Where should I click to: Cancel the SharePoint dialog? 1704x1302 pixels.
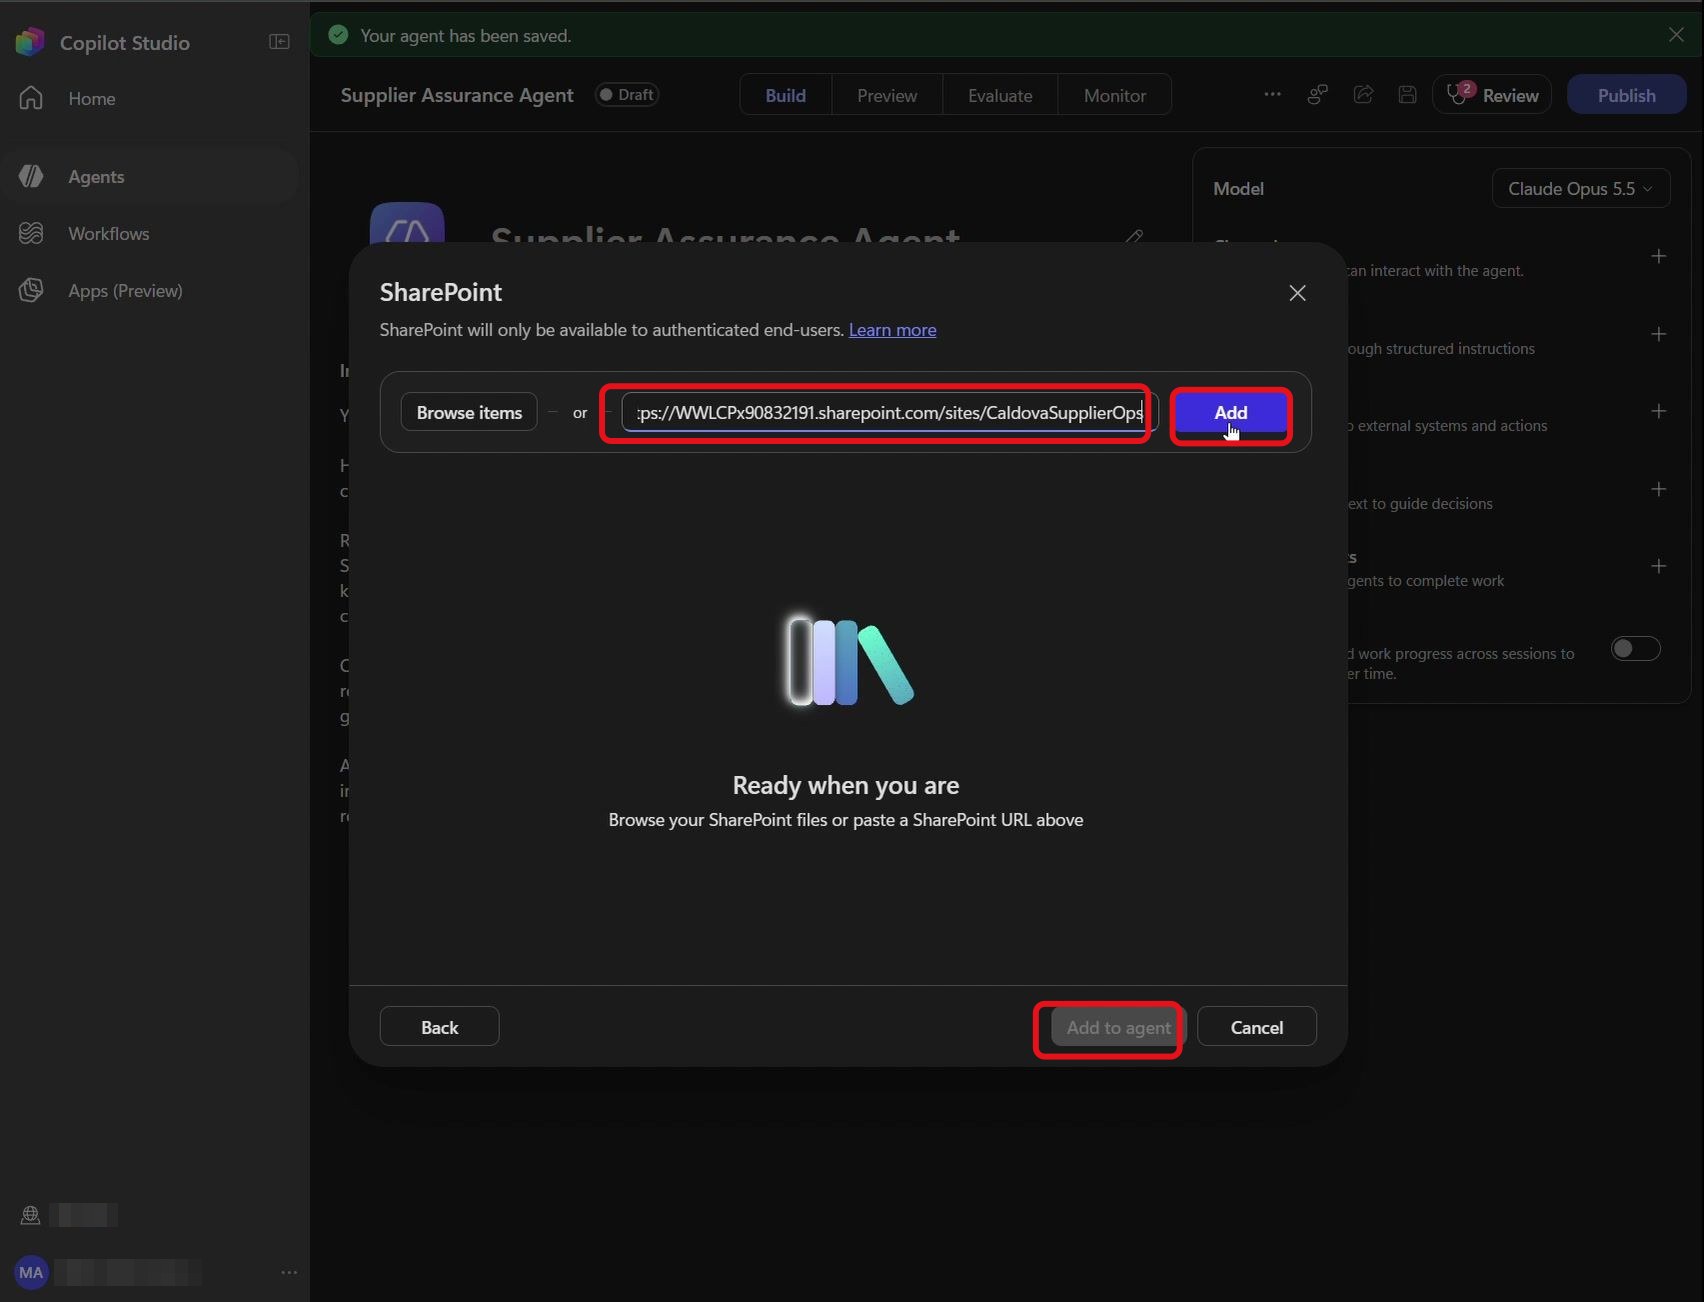point(1256,1027)
